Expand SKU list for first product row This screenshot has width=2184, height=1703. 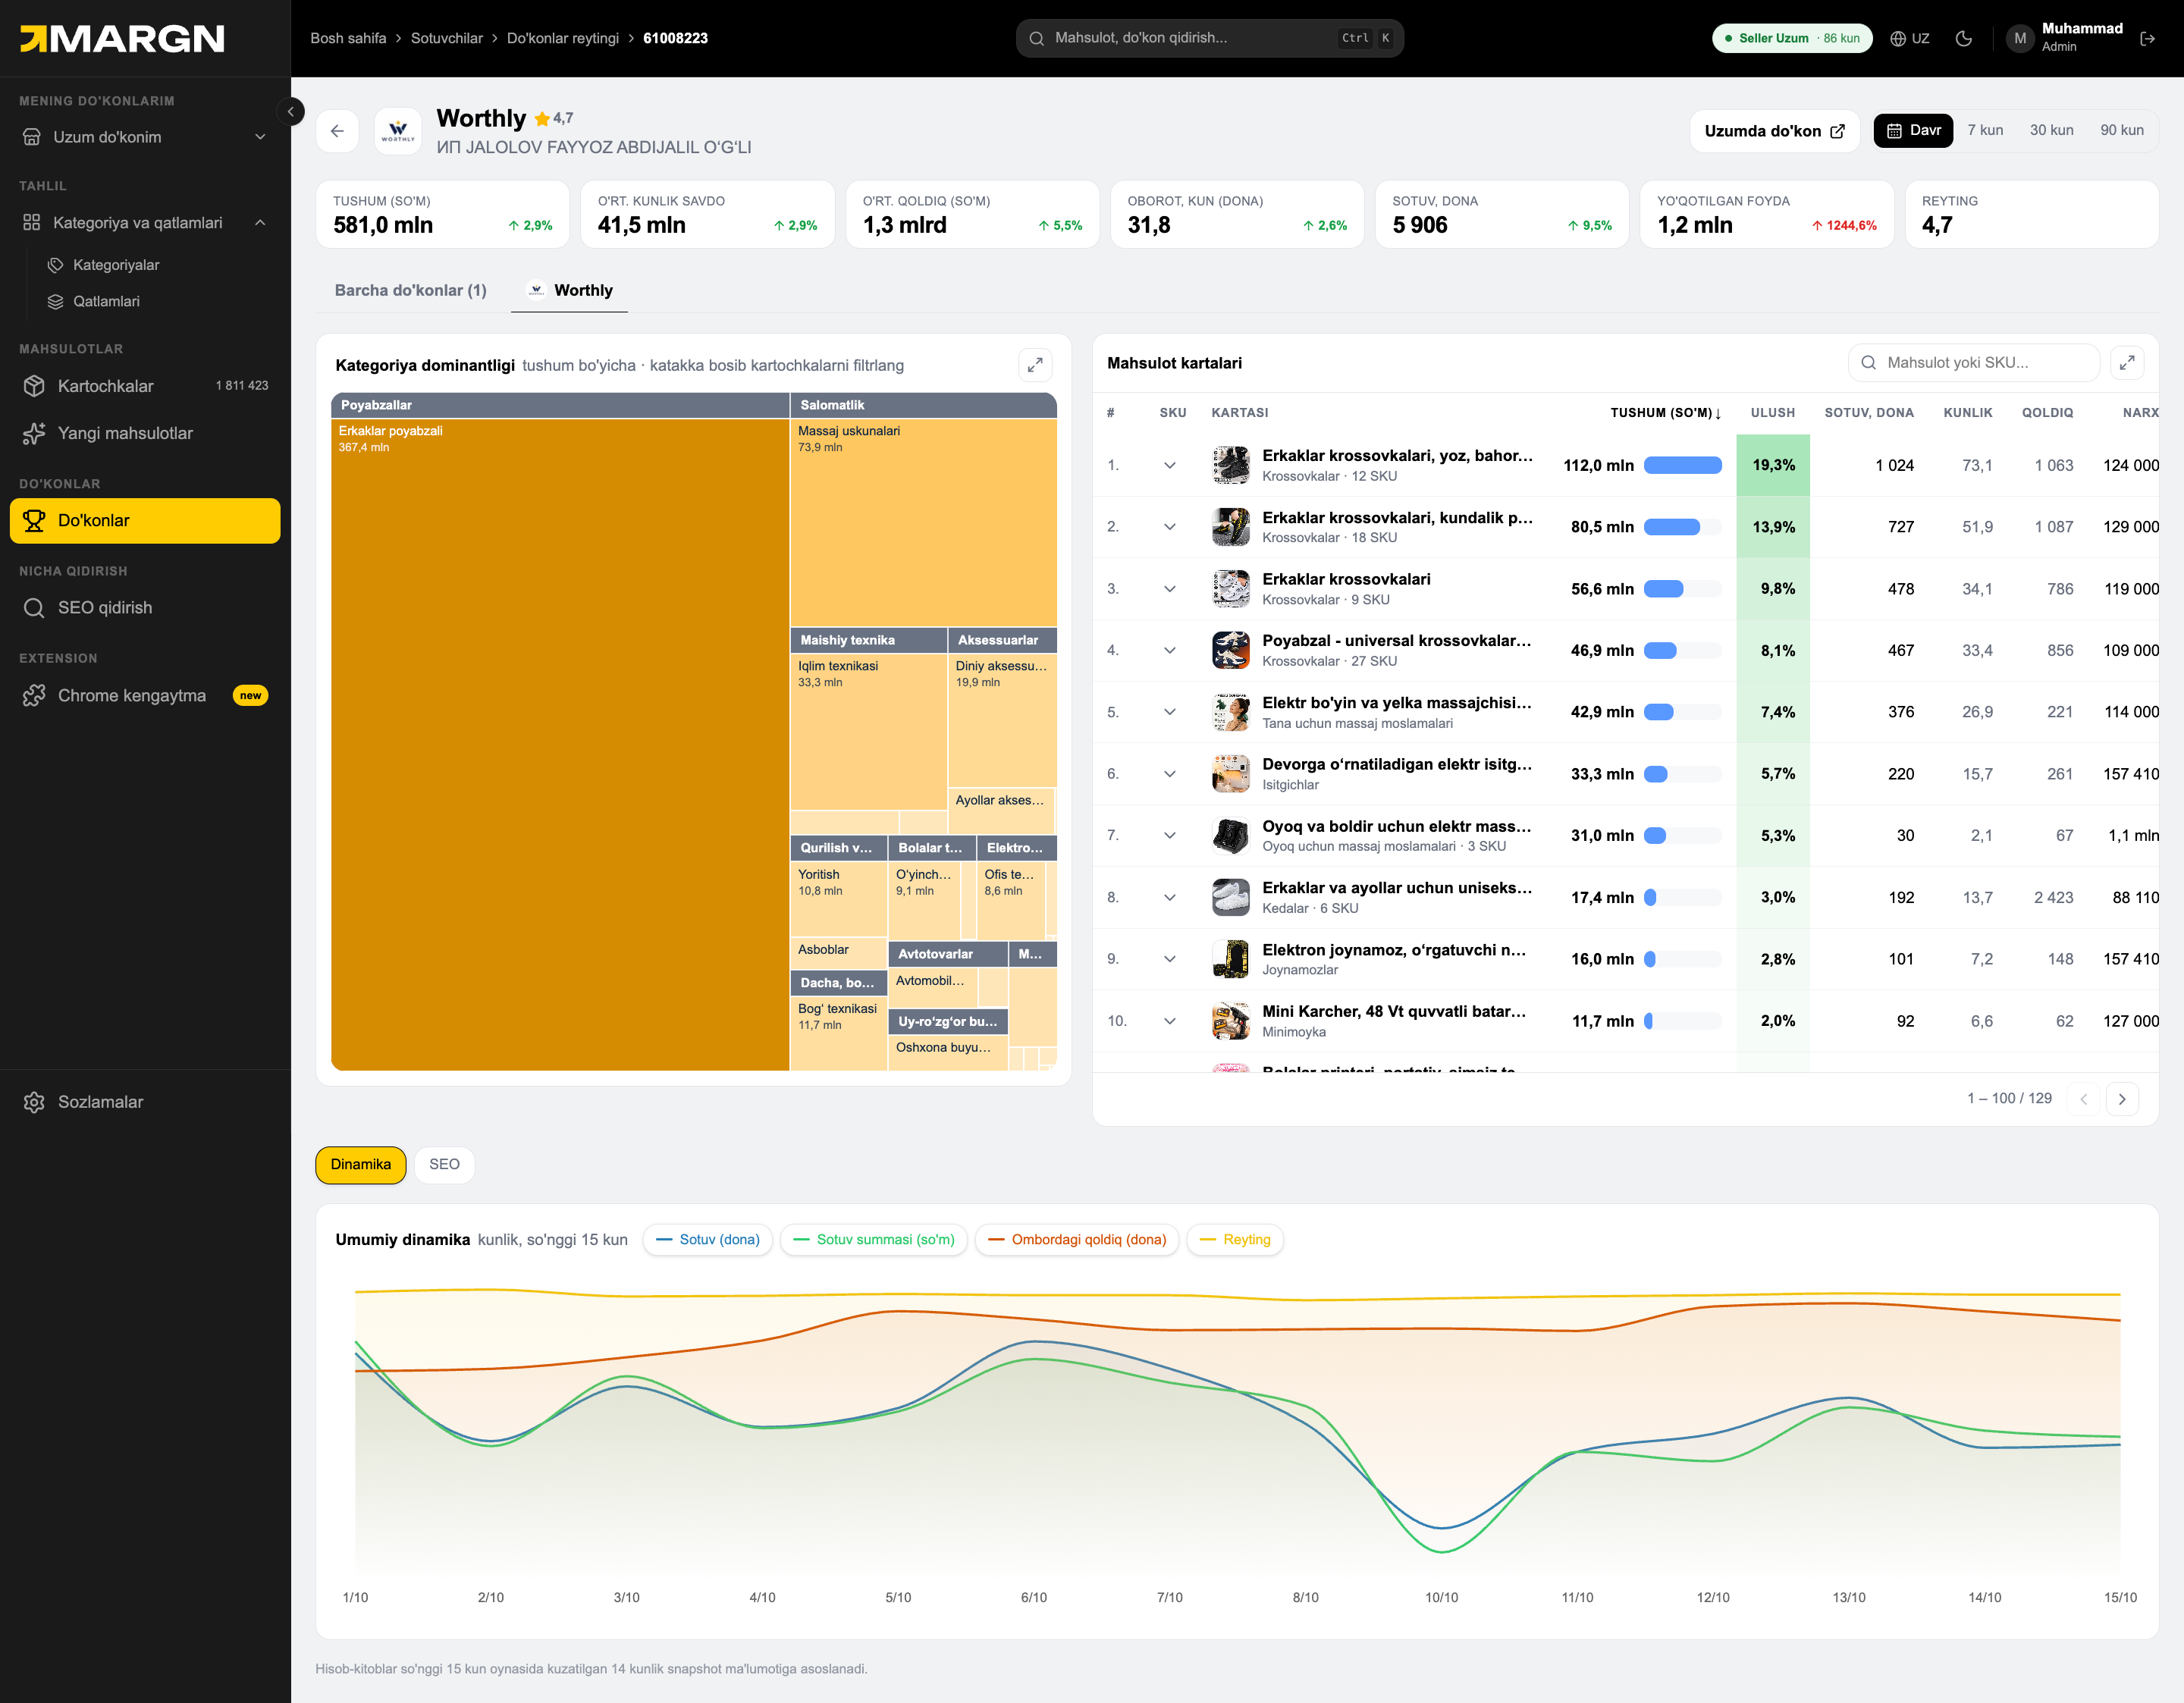coord(1169,466)
